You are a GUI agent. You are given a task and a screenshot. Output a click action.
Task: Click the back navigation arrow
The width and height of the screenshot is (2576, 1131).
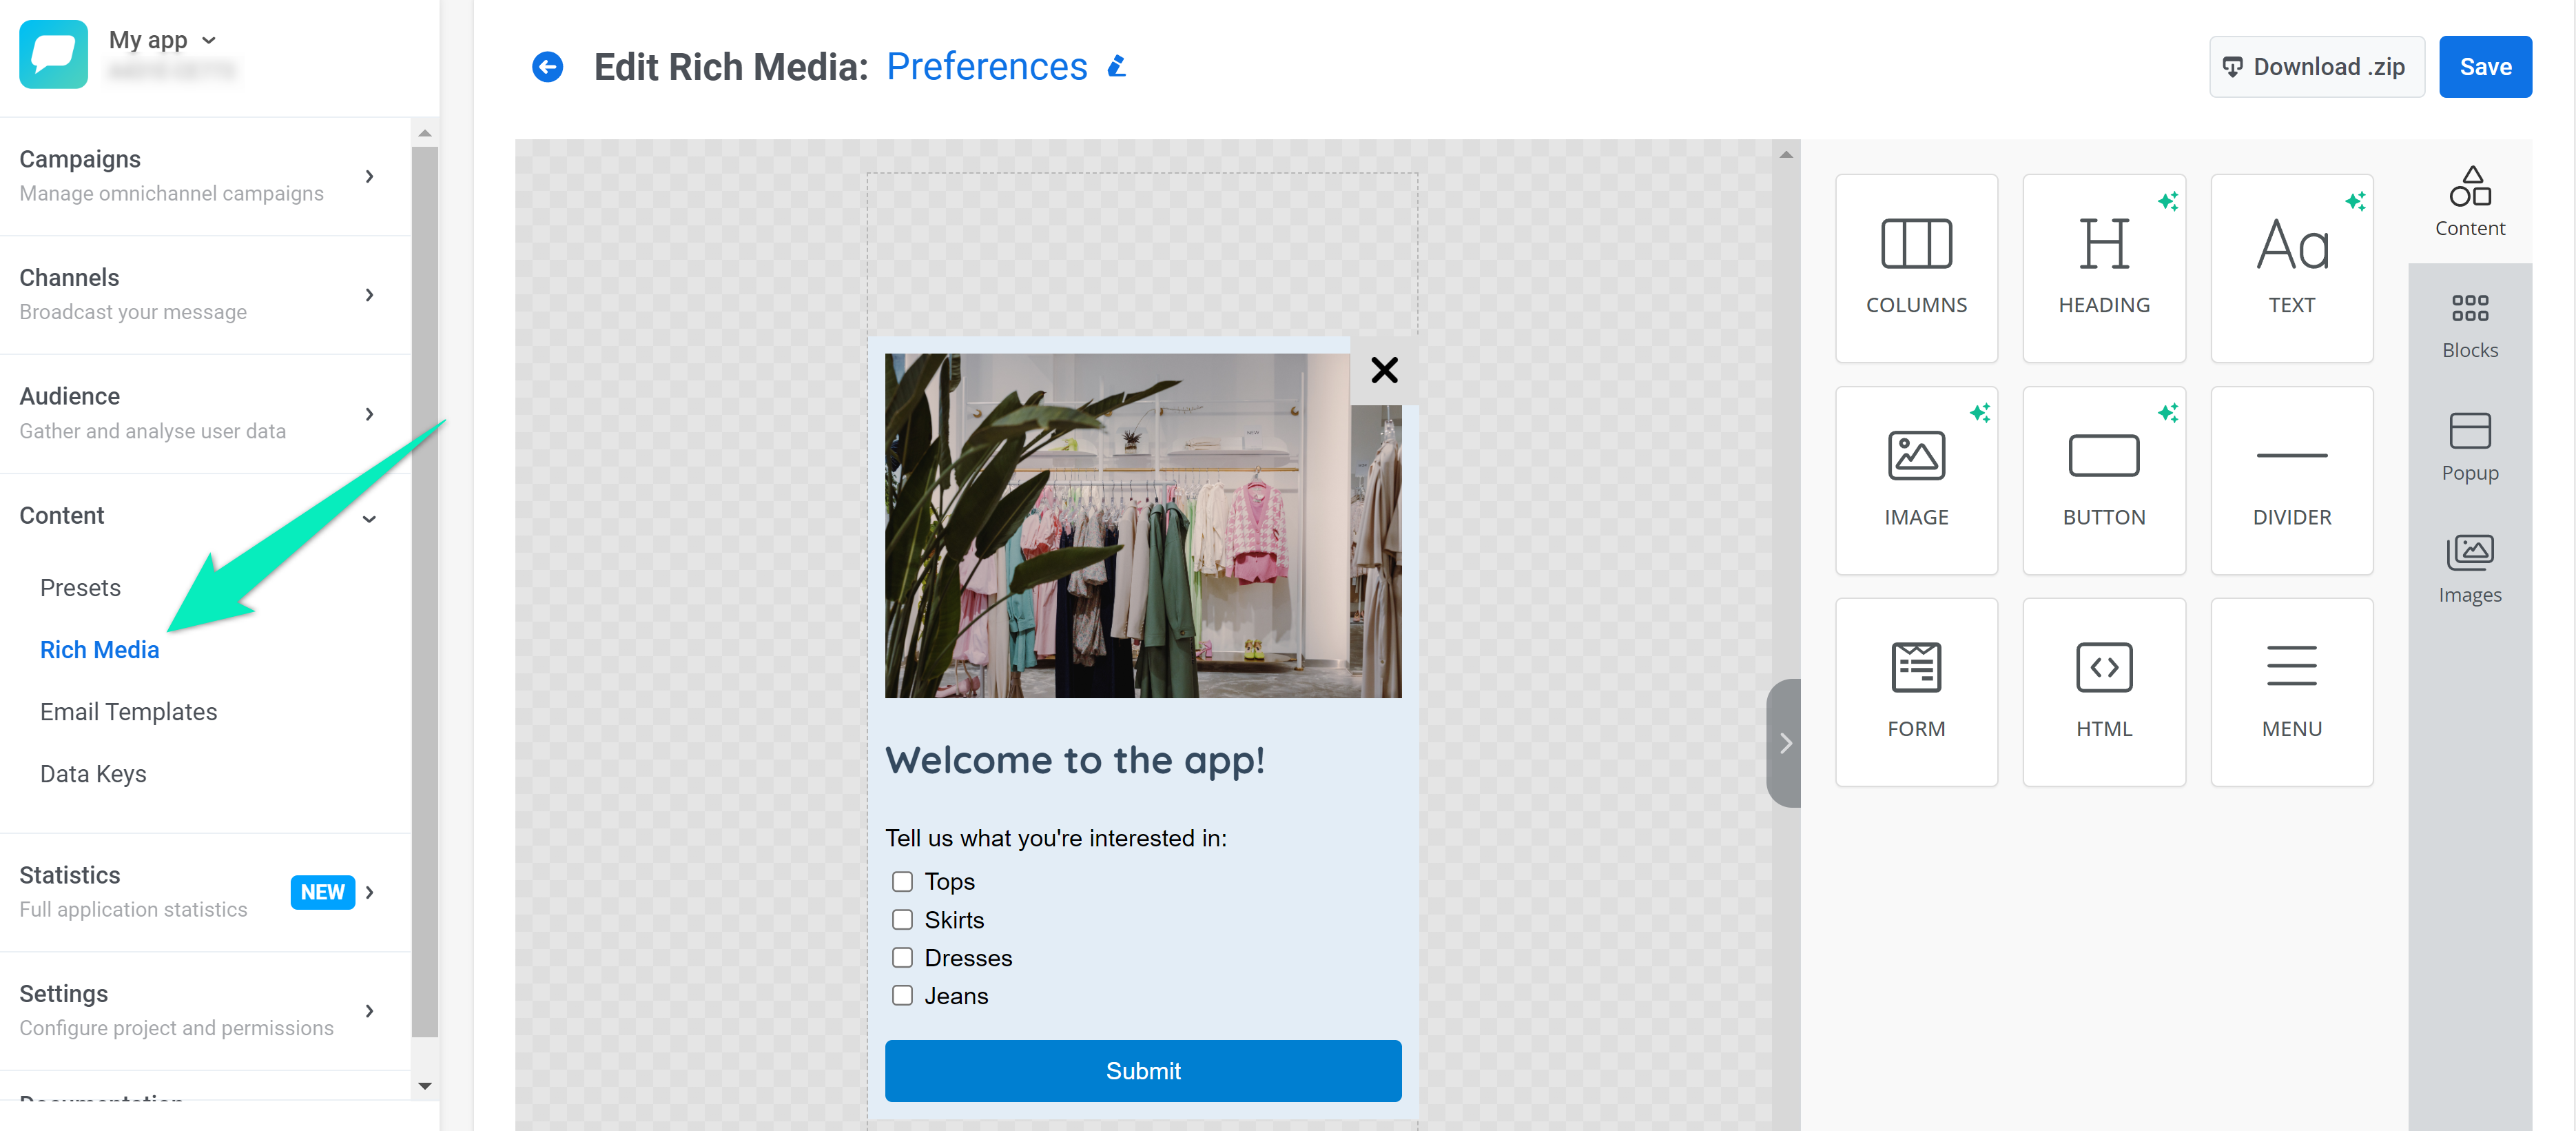pyautogui.click(x=547, y=65)
